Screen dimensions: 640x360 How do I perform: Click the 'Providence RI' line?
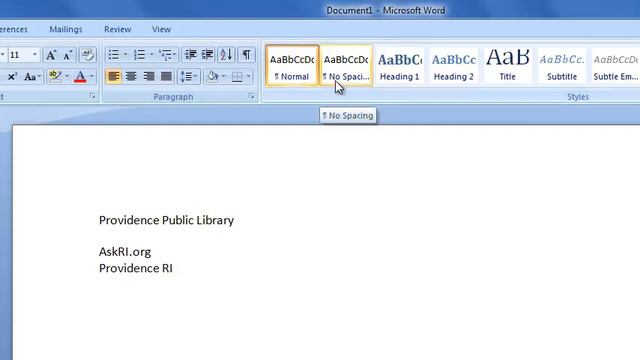pyautogui.click(x=136, y=268)
